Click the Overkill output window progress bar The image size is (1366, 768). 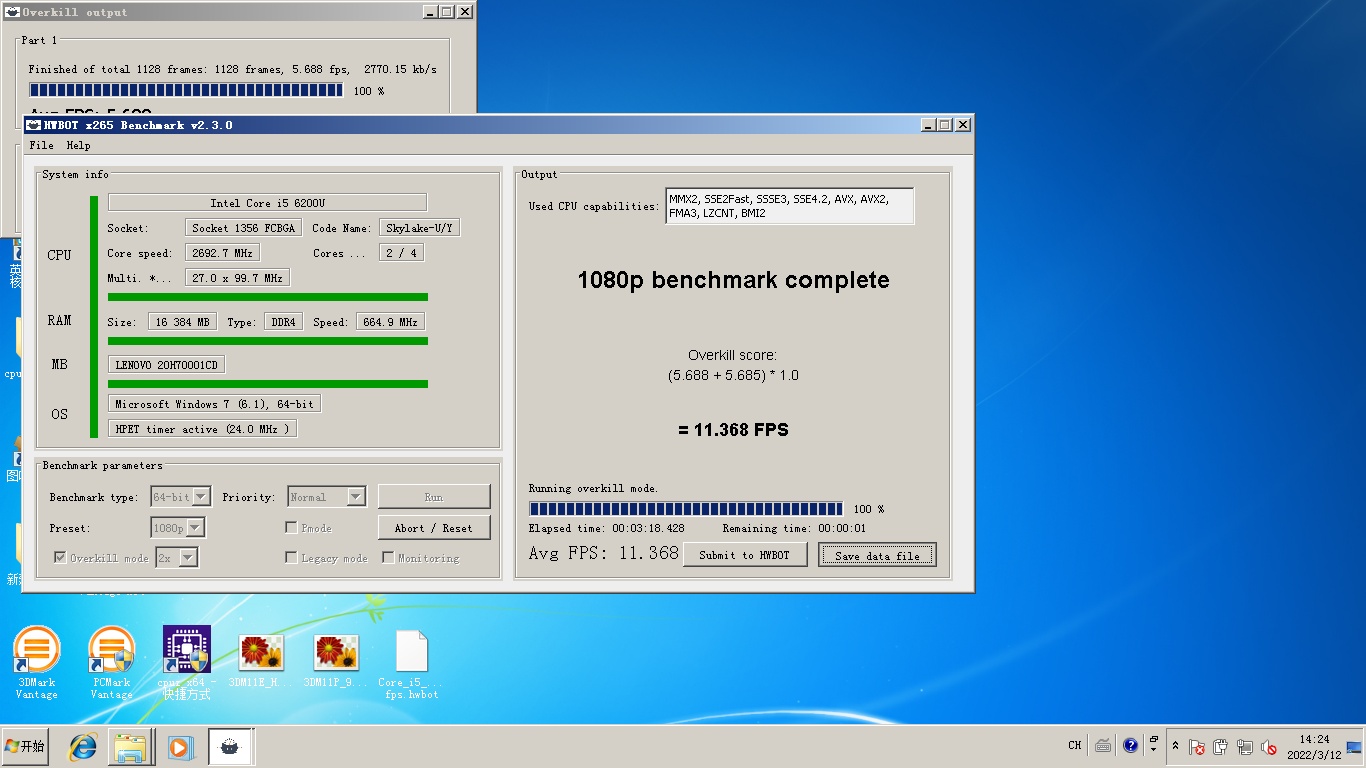coord(187,91)
